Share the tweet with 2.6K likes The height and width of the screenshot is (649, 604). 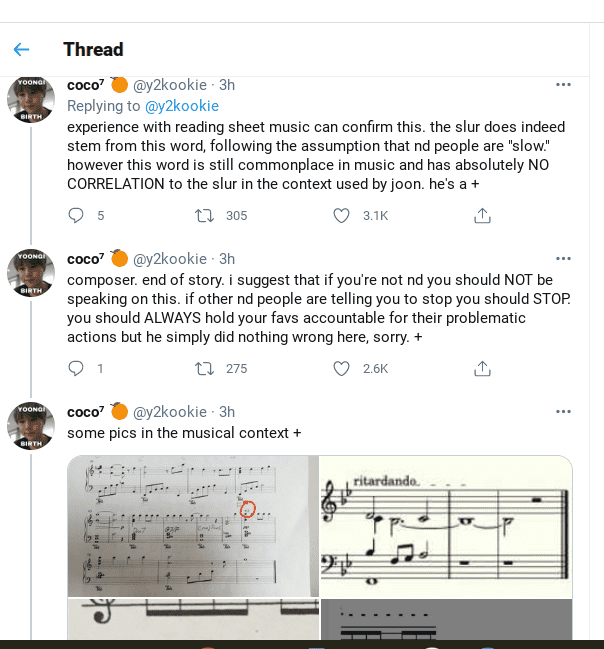482,369
